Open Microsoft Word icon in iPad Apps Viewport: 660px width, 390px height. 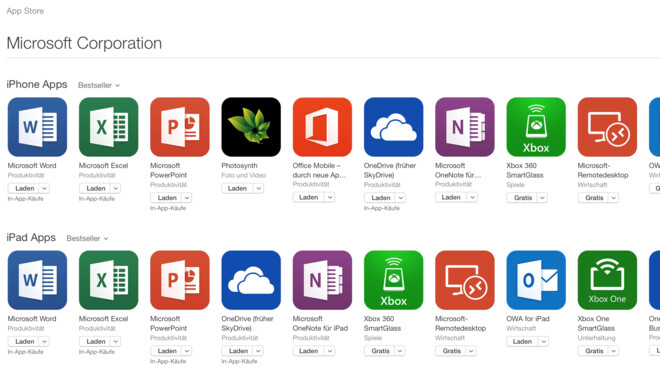pos(37,280)
